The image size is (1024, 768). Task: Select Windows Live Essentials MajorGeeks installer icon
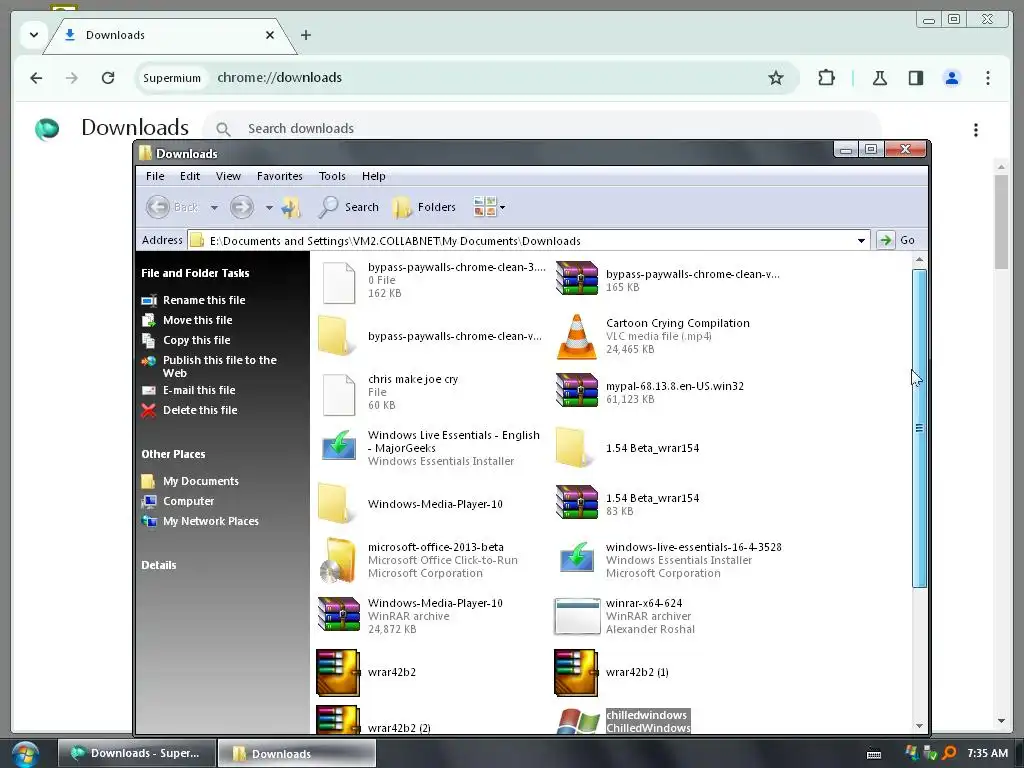(x=339, y=445)
